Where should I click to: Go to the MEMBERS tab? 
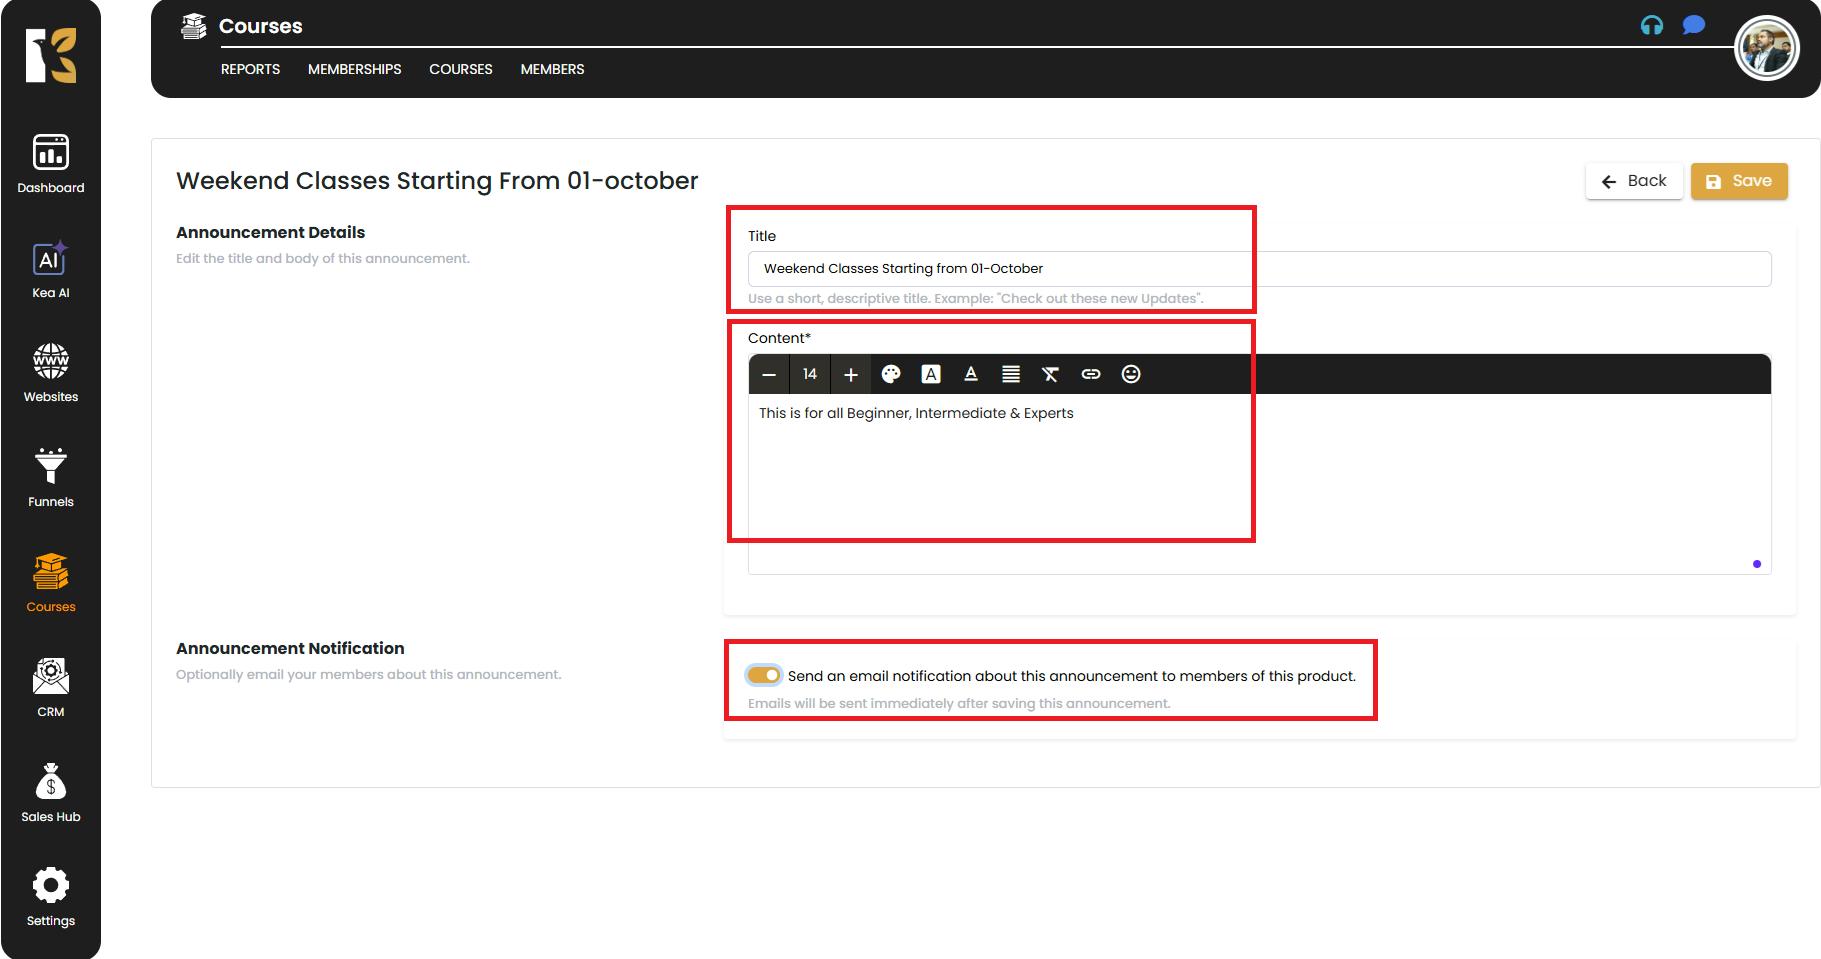pyautogui.click(x=552, y=69)
